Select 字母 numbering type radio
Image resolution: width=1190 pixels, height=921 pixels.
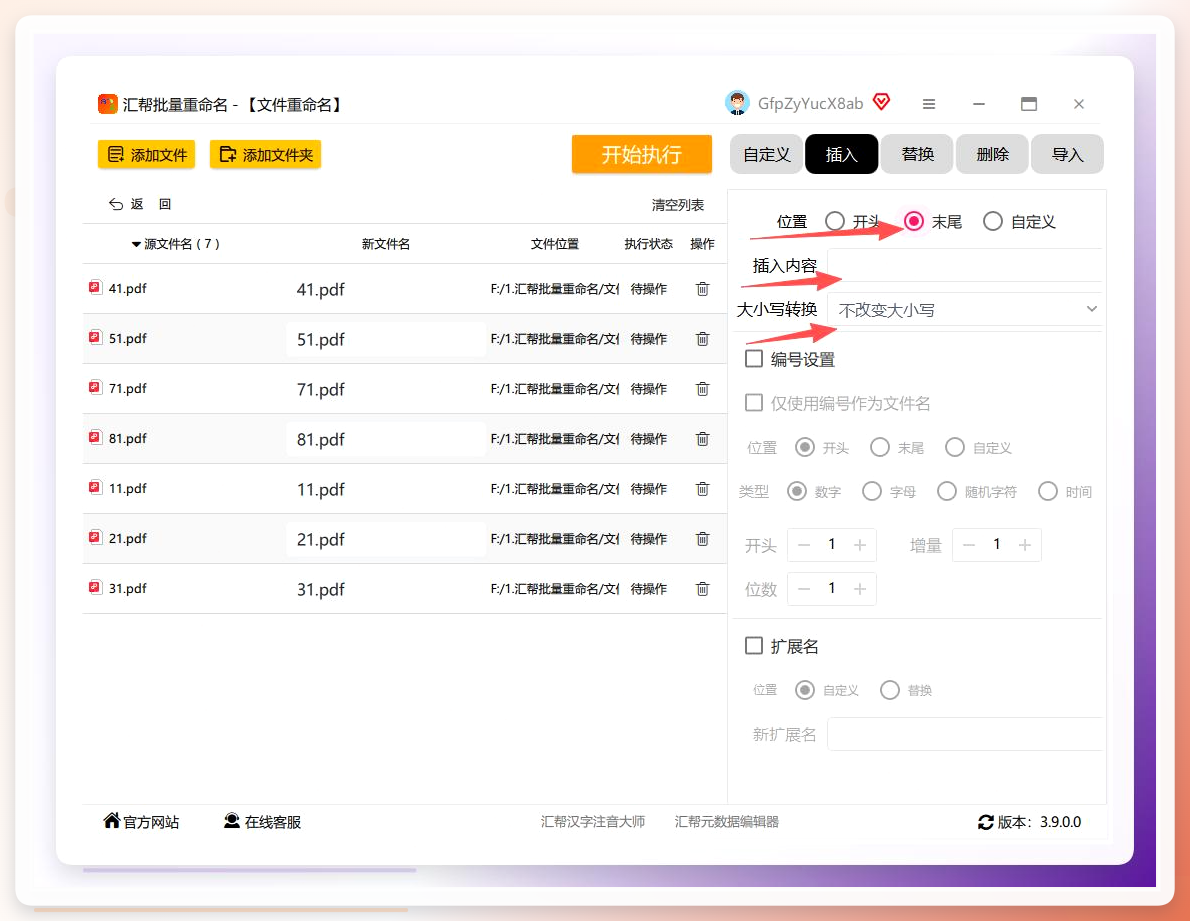point(872,492)
